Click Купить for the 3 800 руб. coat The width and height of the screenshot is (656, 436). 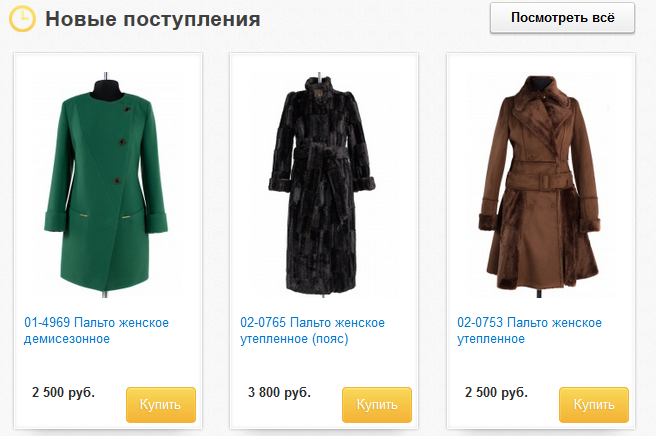pos(377,405)
